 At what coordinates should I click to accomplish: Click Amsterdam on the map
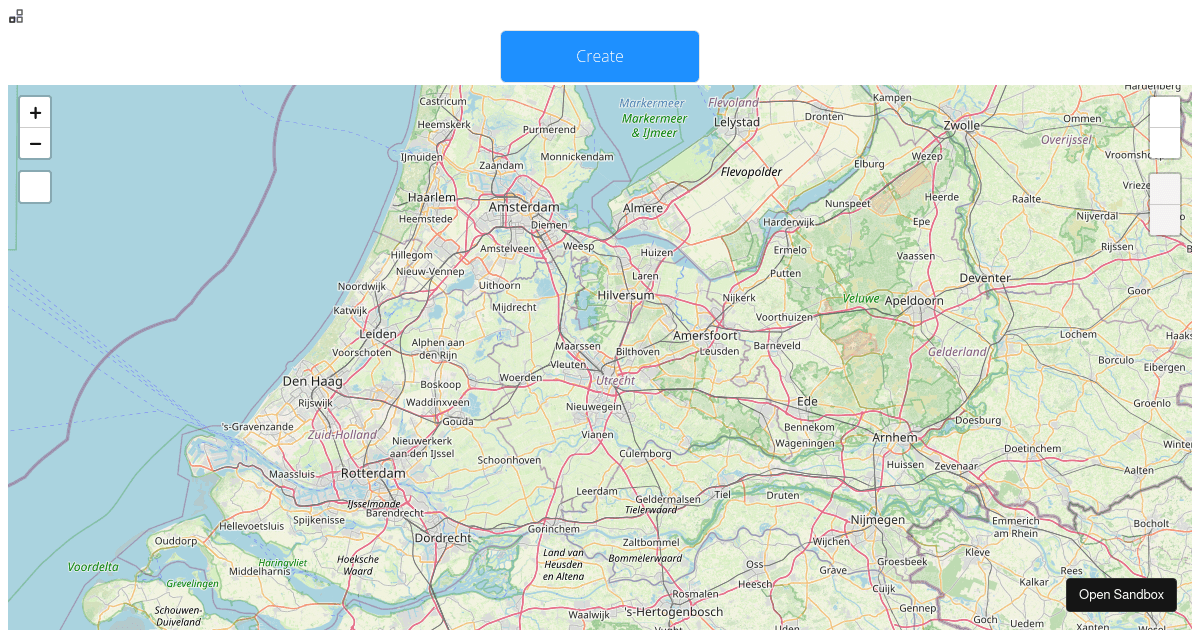tap(524, 207)
